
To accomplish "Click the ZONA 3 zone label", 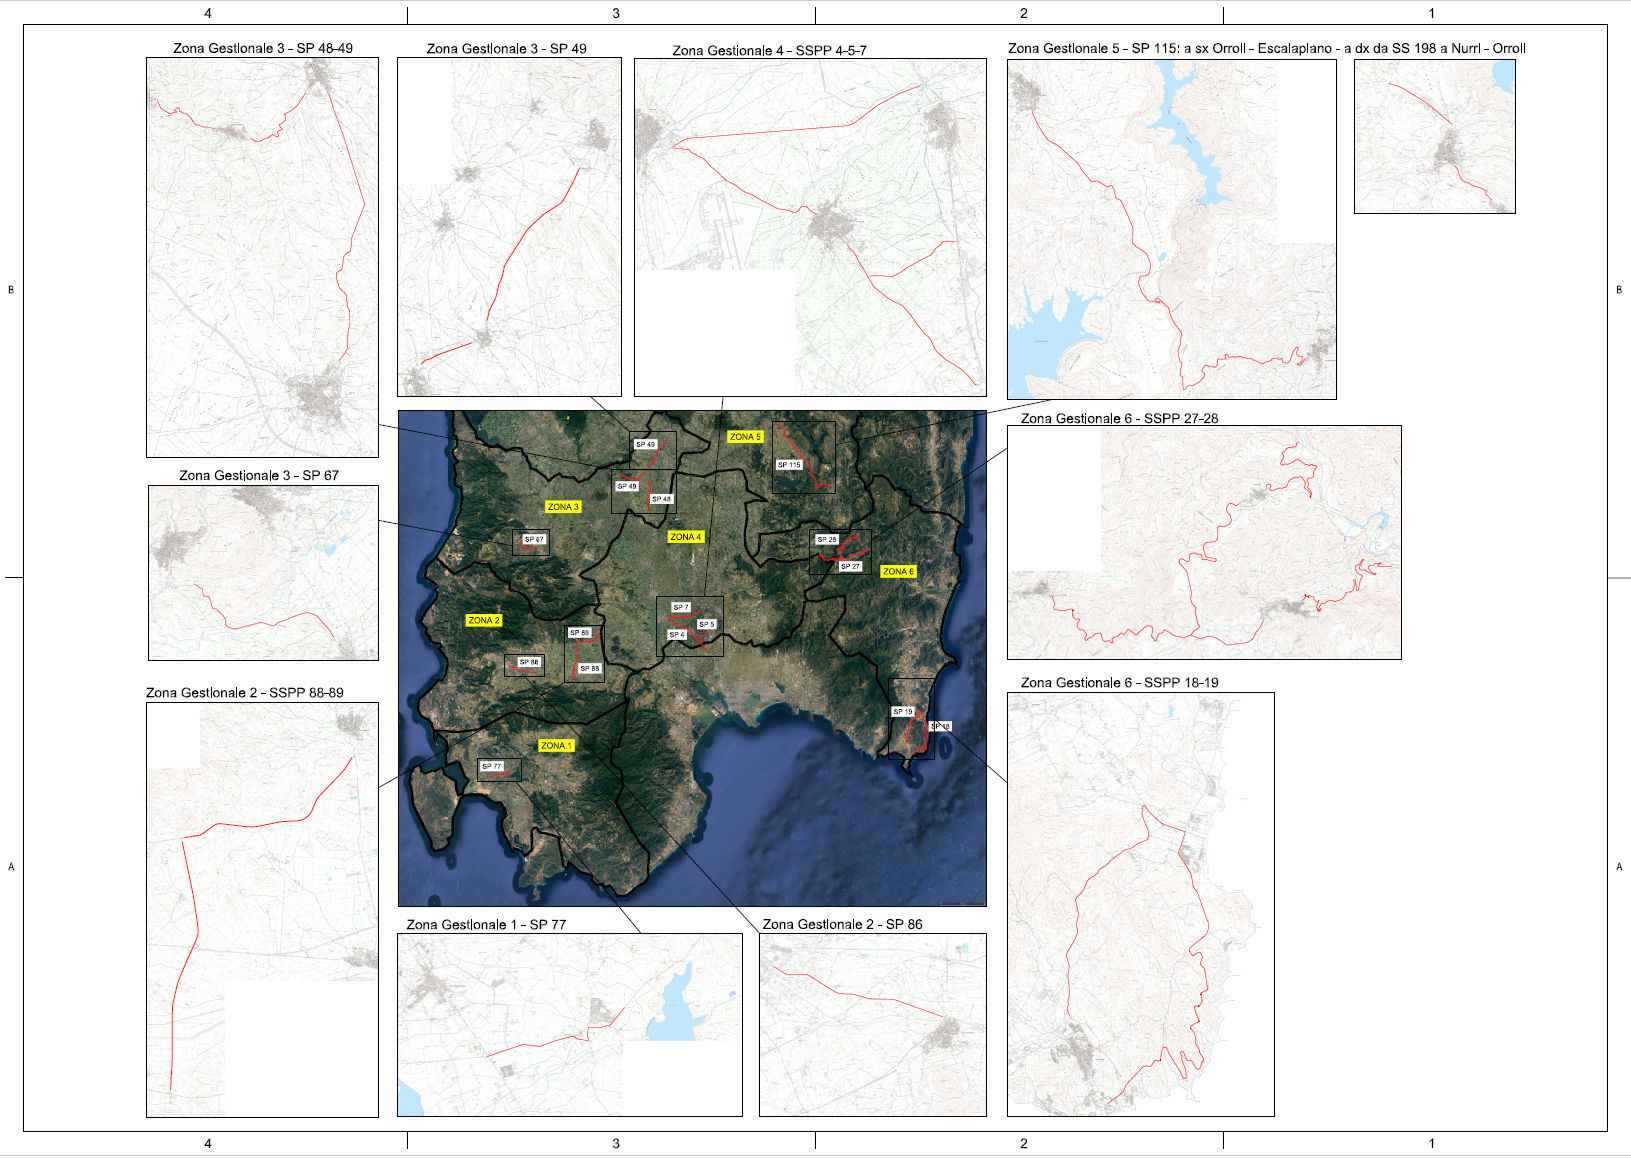I will coord(563,507).
